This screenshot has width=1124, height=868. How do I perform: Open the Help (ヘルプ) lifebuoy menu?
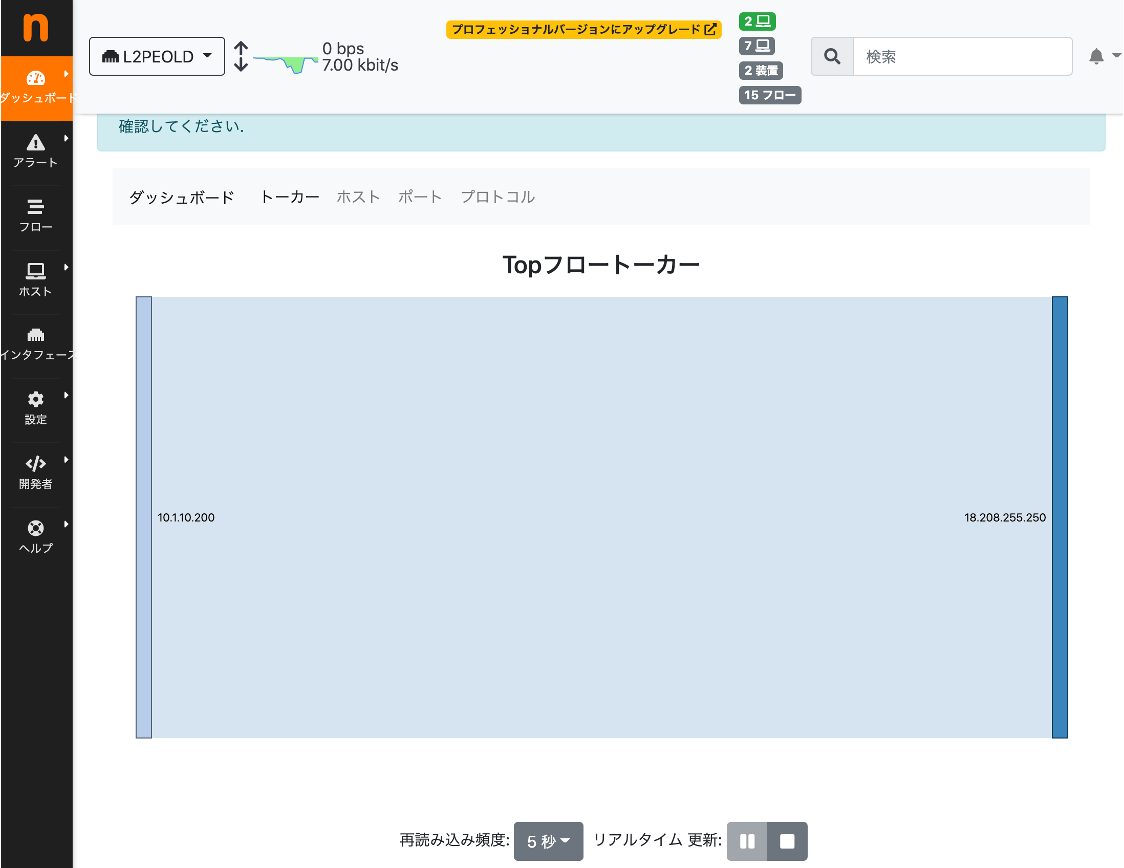(x=36, y=538)
